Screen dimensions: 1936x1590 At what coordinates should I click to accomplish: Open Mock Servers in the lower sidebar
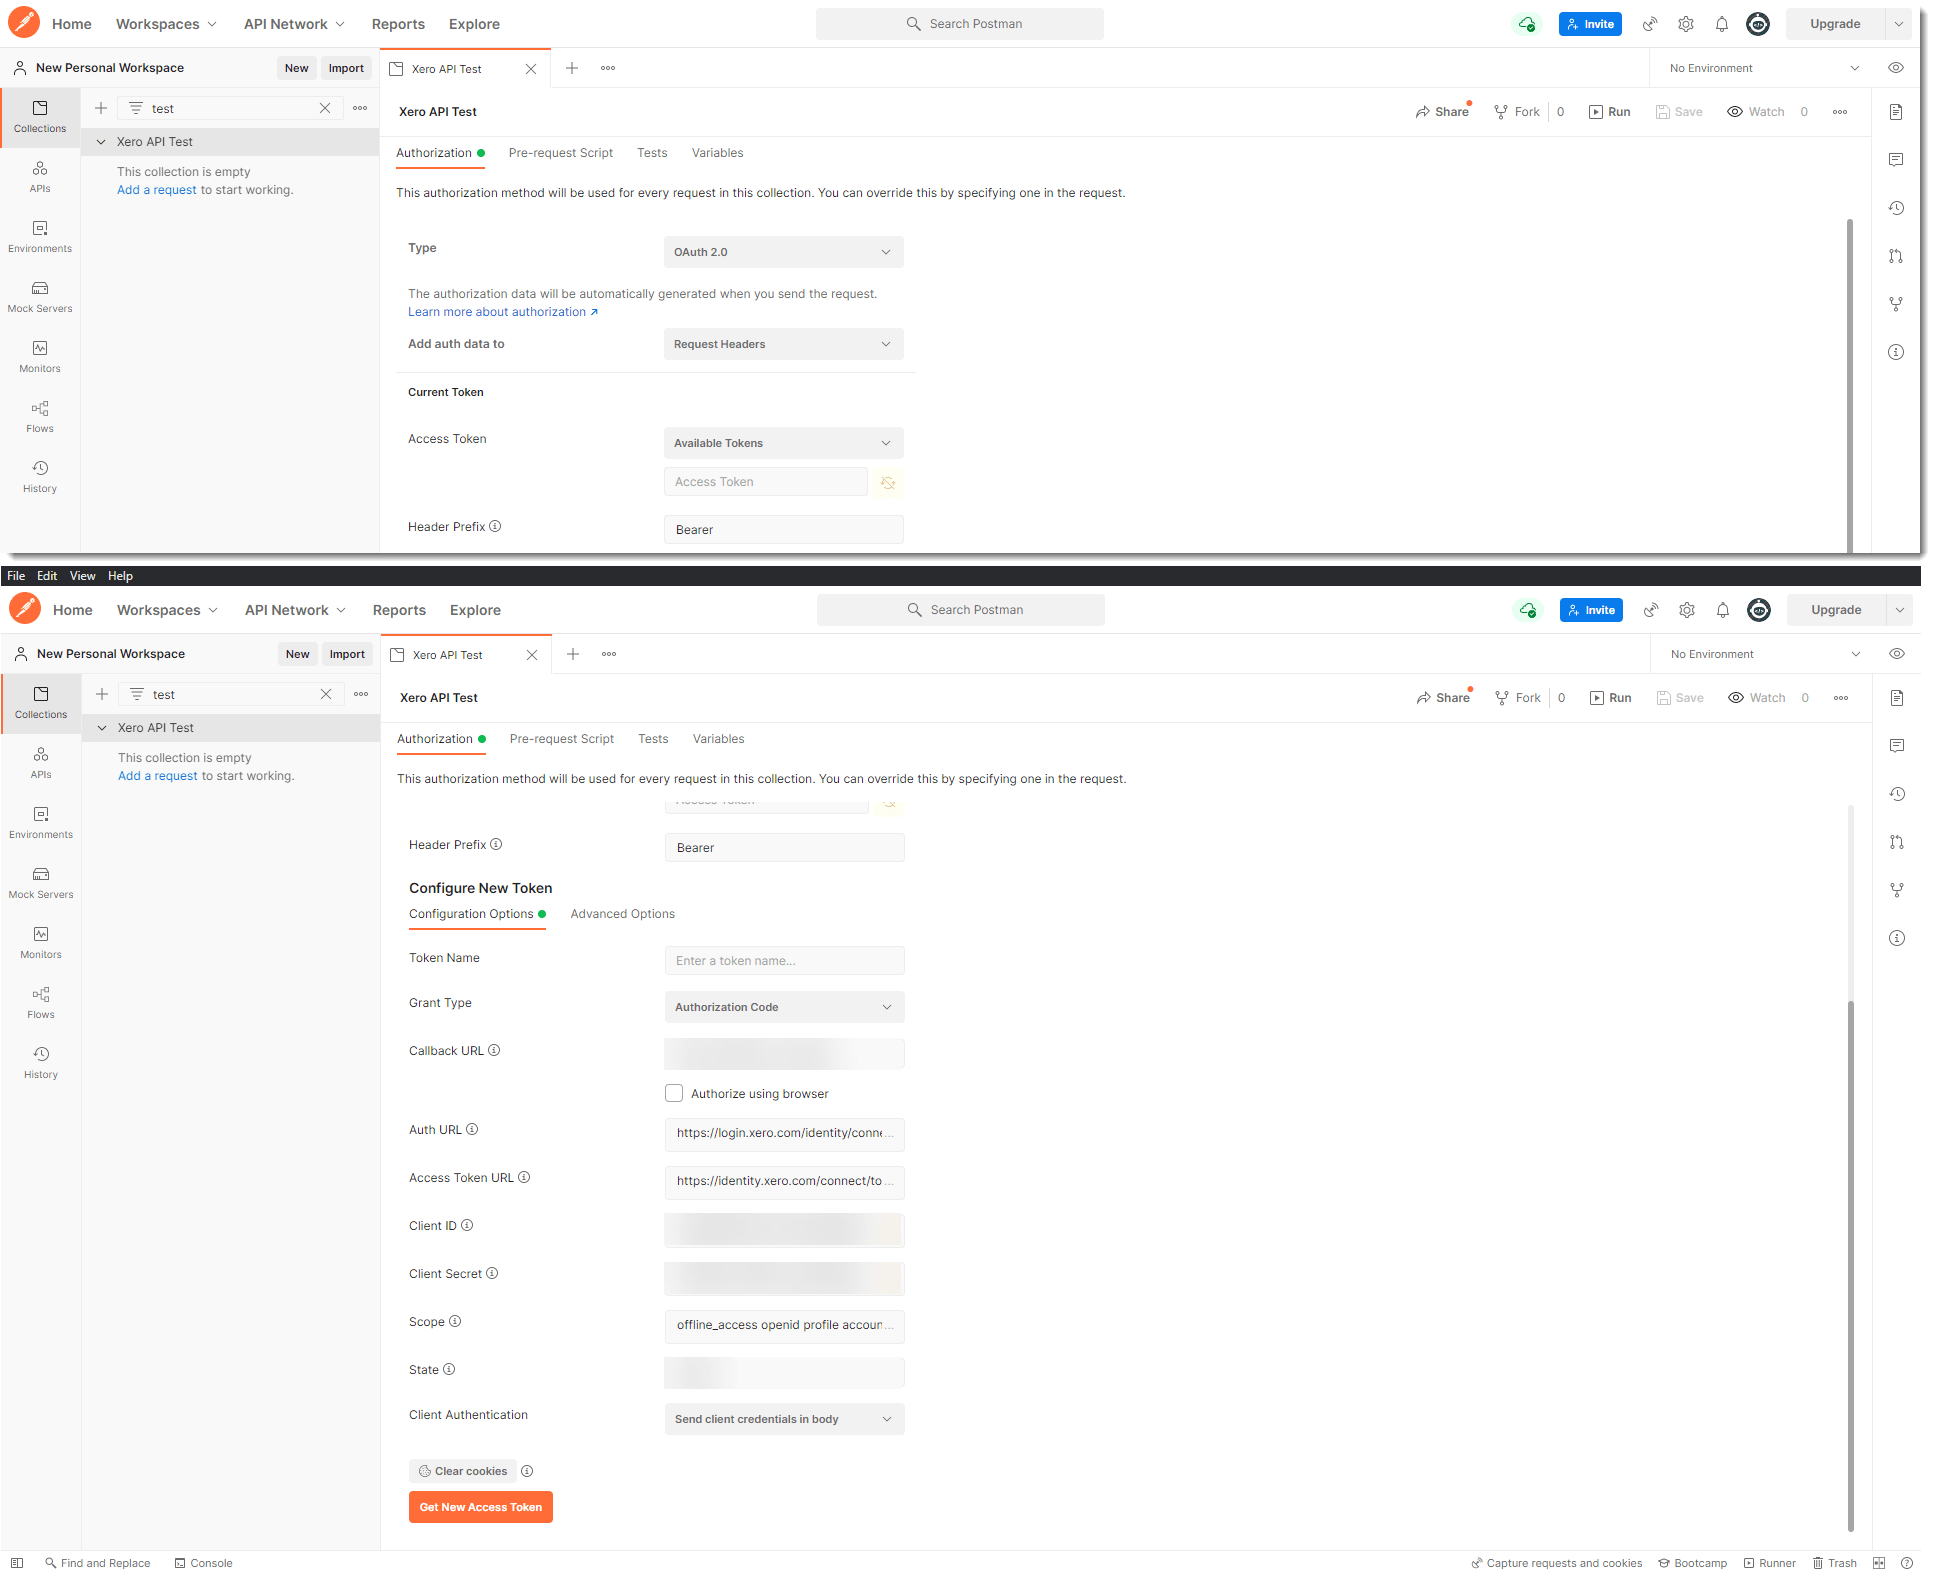pyautogui.click(x=41, y=882)
